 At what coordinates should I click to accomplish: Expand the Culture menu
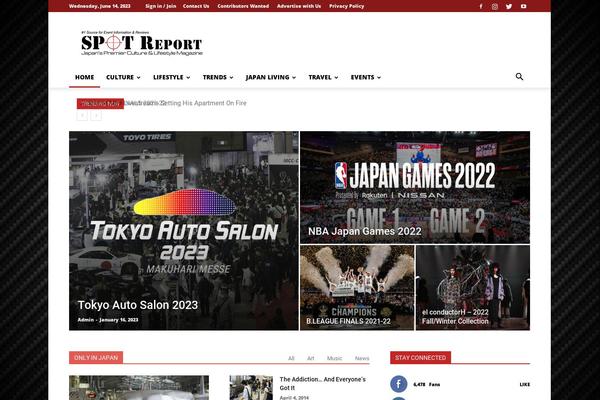pyautogui.click(x=123, y=77)
